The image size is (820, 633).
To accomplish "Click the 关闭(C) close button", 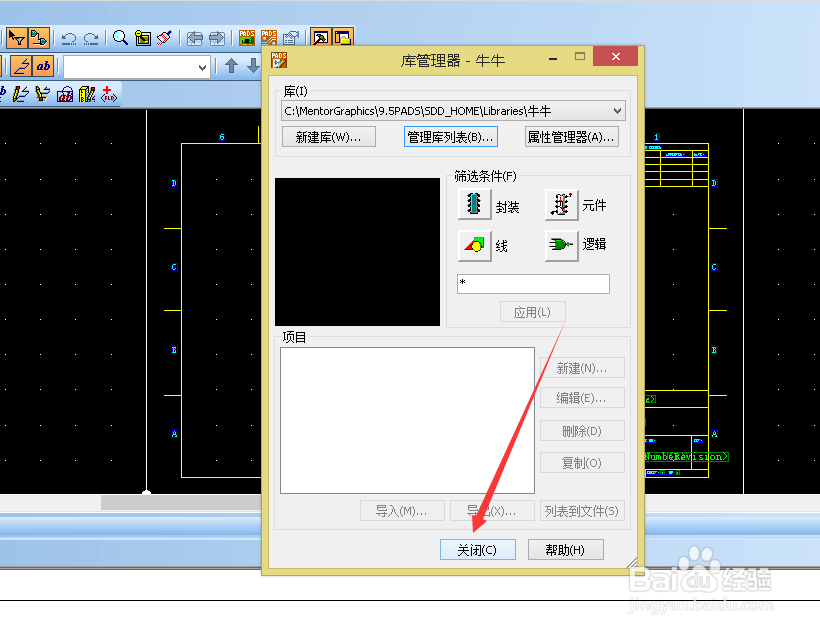I will (x=477, y=550).
